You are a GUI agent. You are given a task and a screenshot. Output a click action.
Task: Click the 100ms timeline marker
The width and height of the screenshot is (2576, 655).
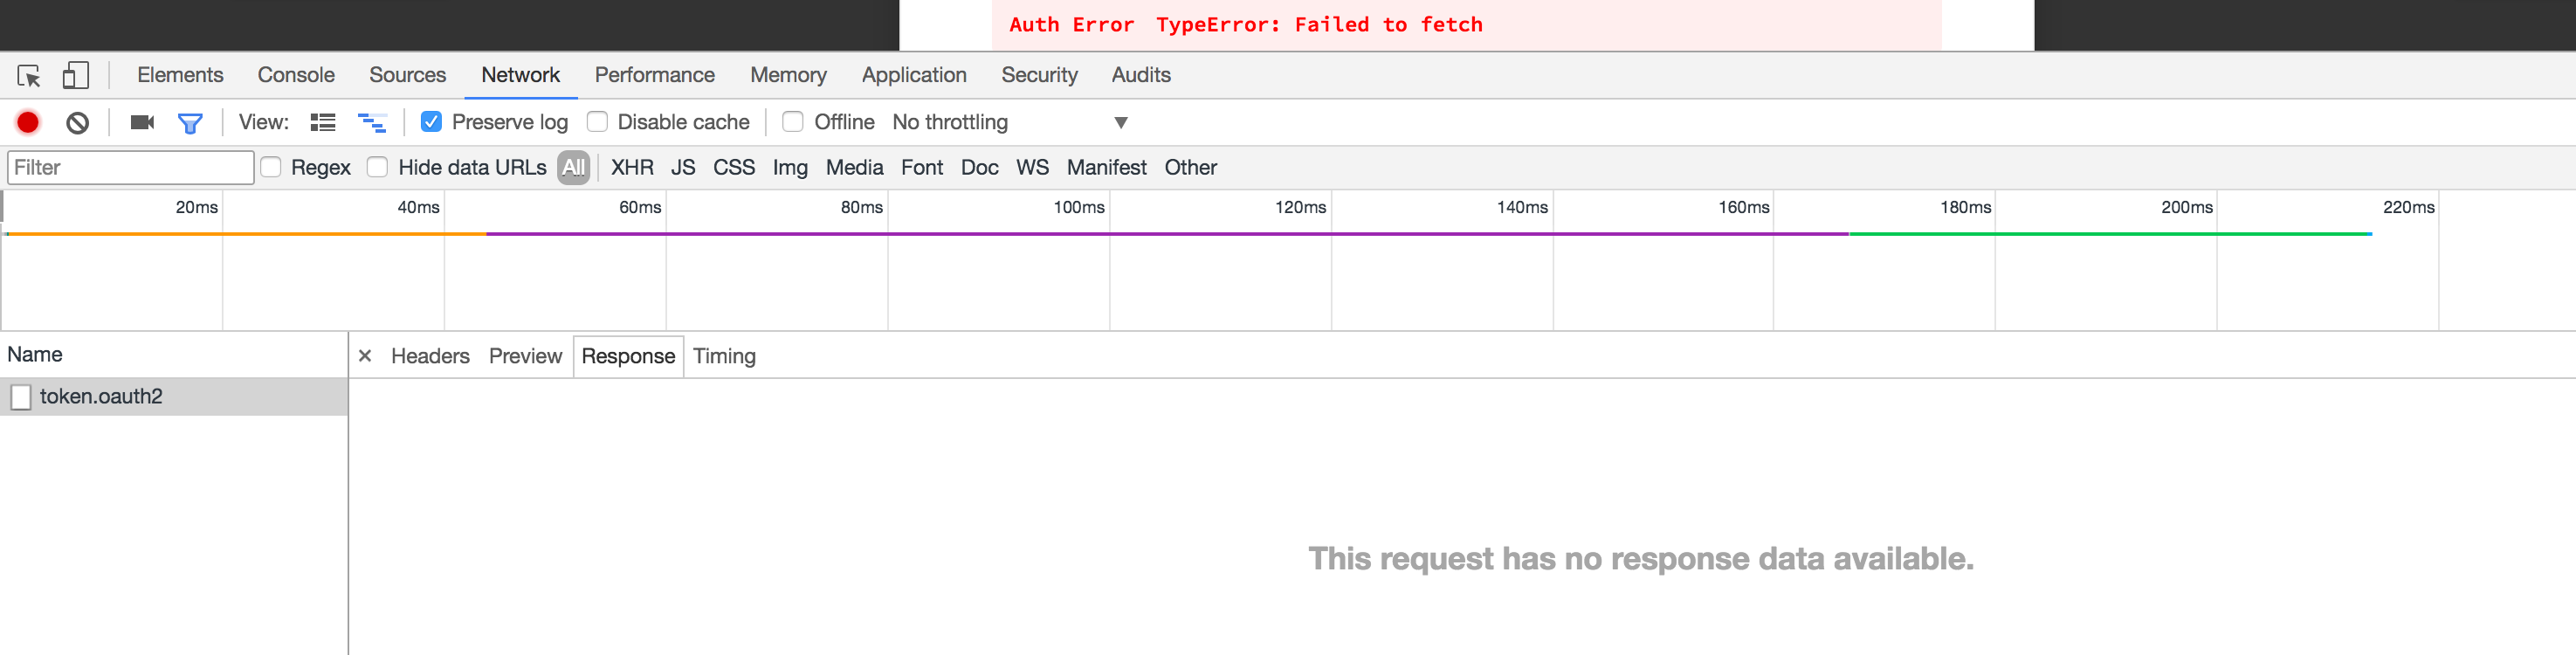[1079, 207]
